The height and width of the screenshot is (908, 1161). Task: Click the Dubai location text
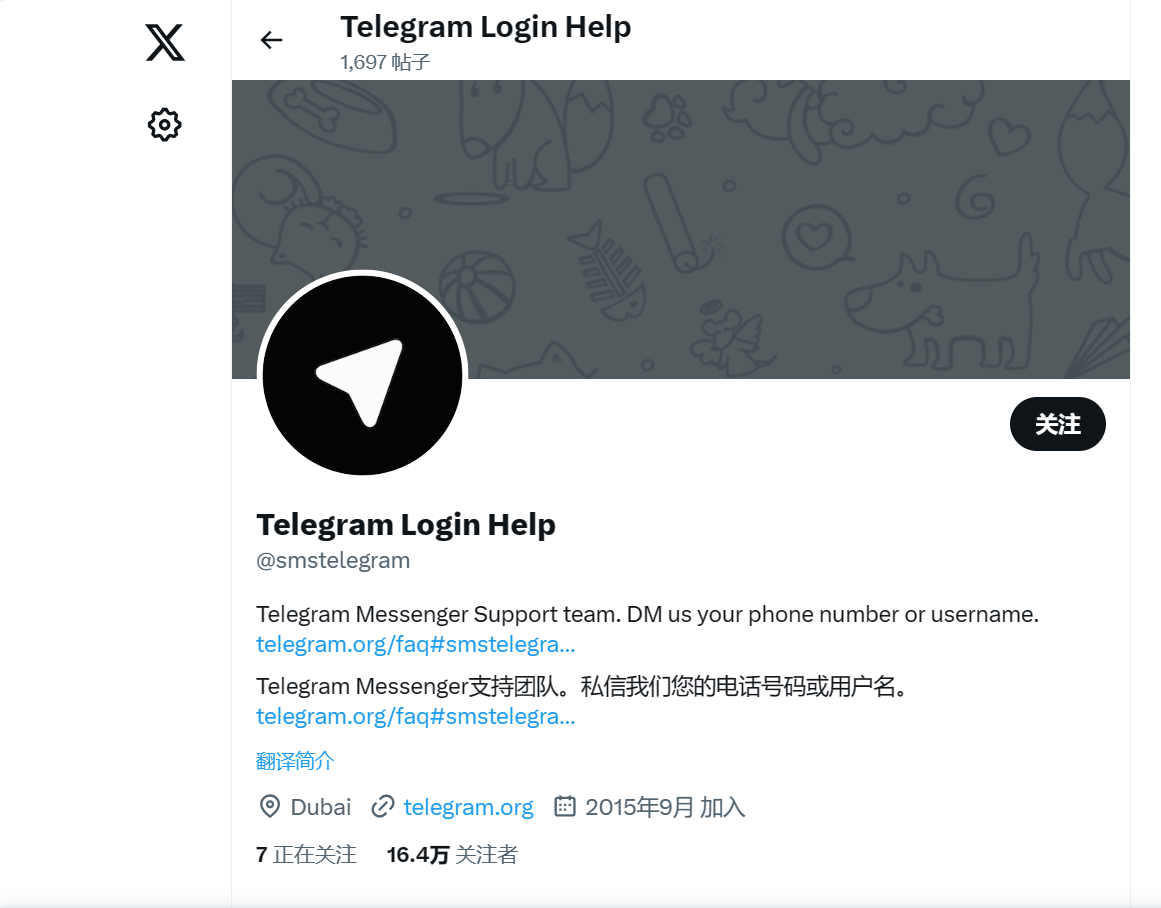tap(321, 806)
